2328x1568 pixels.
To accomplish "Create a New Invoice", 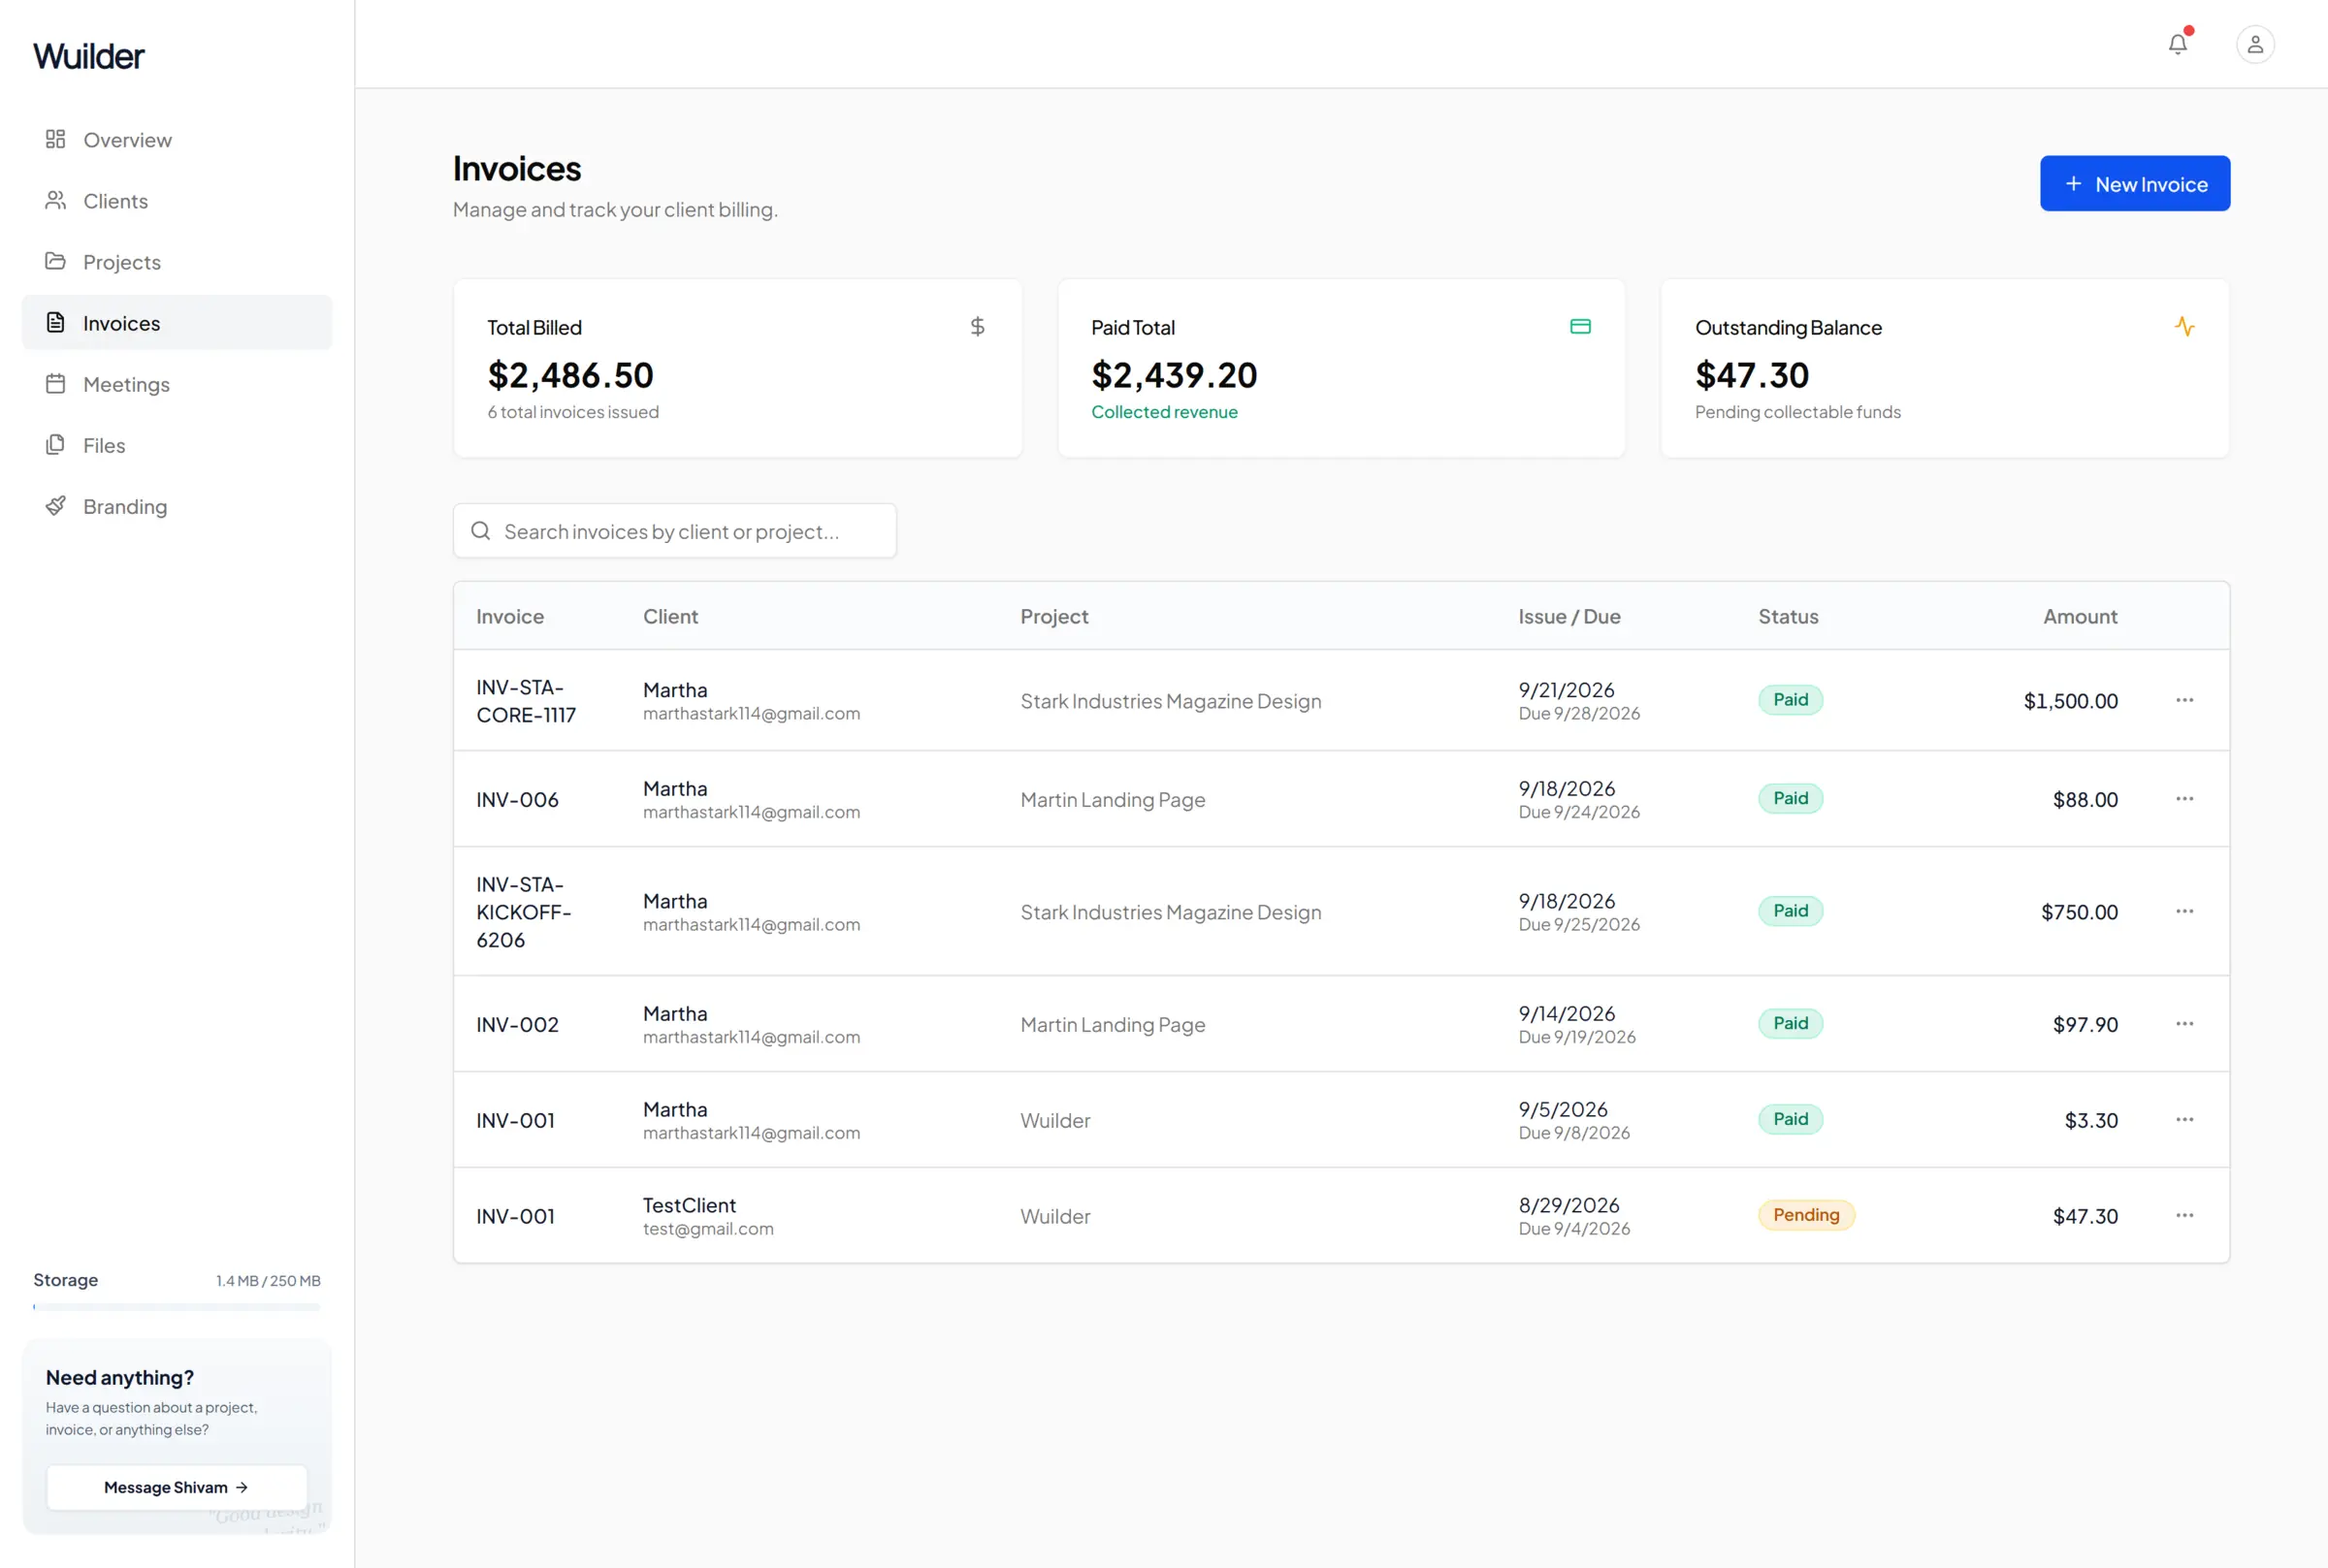I will point(2134,184).
